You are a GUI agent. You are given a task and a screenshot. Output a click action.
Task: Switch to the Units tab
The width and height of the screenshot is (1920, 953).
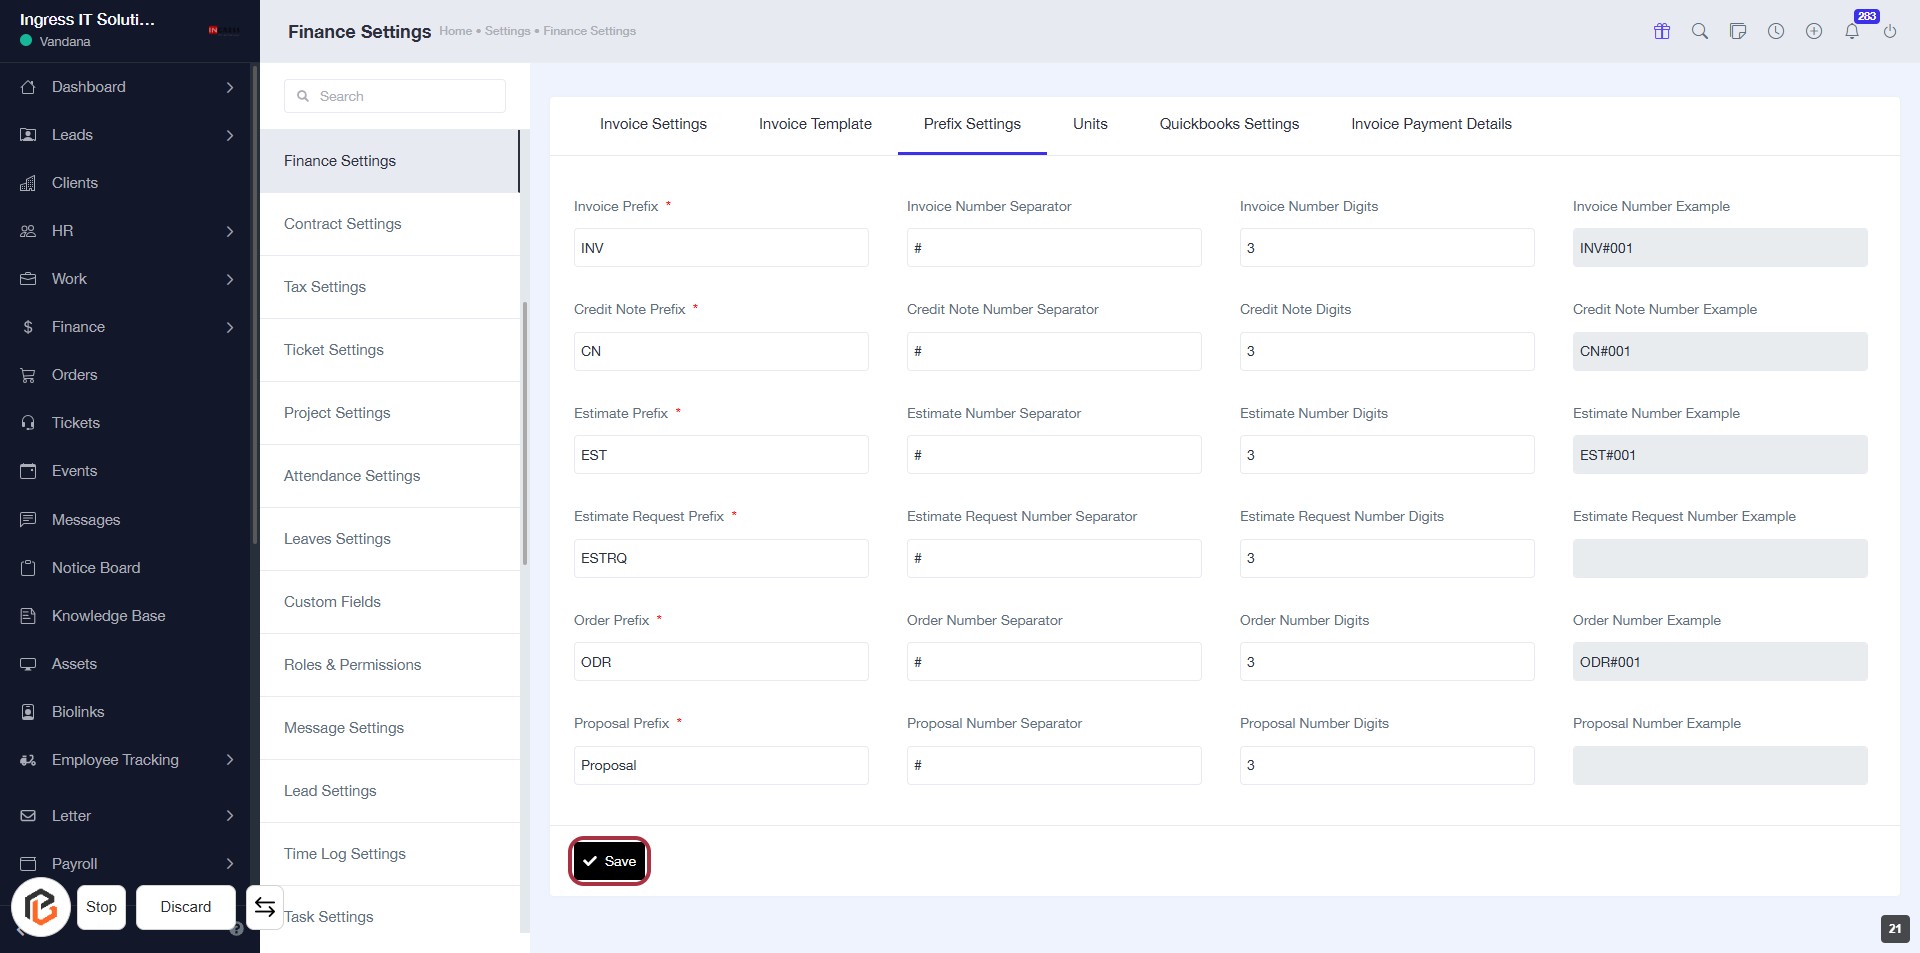click(x=1089, y=124)
